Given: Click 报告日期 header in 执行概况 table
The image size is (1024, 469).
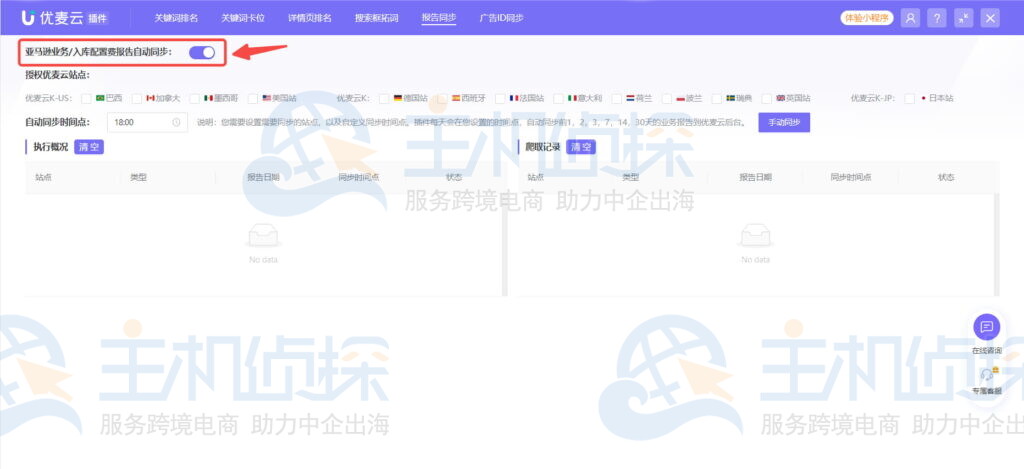Looking at the screenshot, I should tap(263, 177).
